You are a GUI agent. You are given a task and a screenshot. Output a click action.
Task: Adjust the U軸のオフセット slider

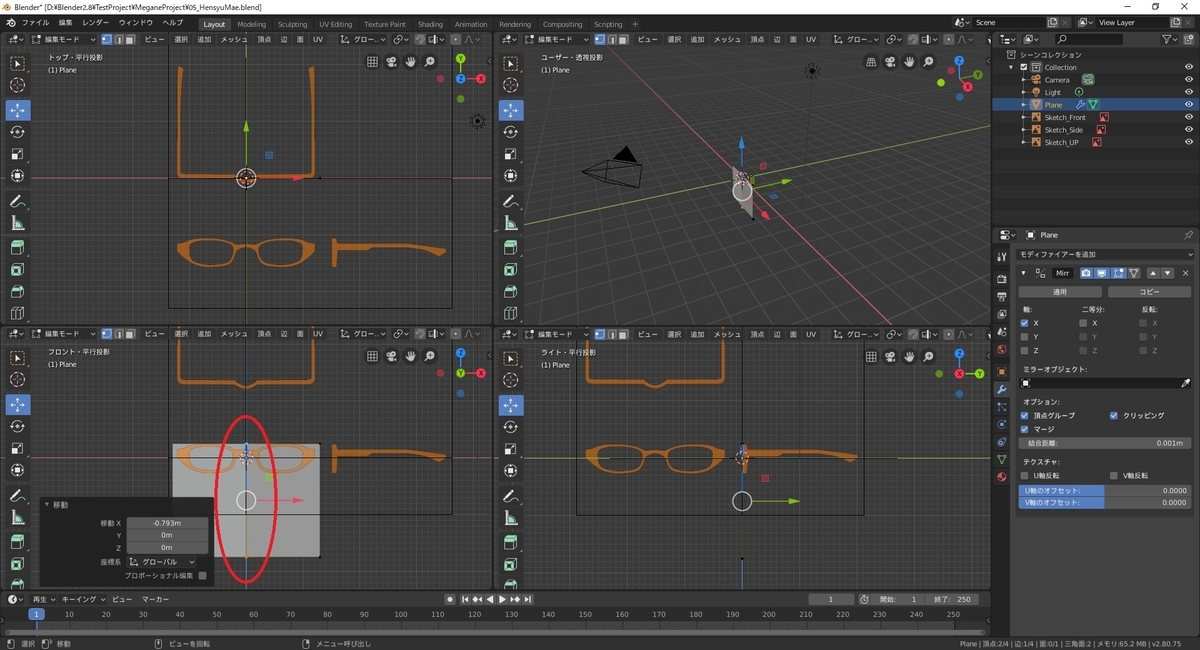pos(1104,491)
